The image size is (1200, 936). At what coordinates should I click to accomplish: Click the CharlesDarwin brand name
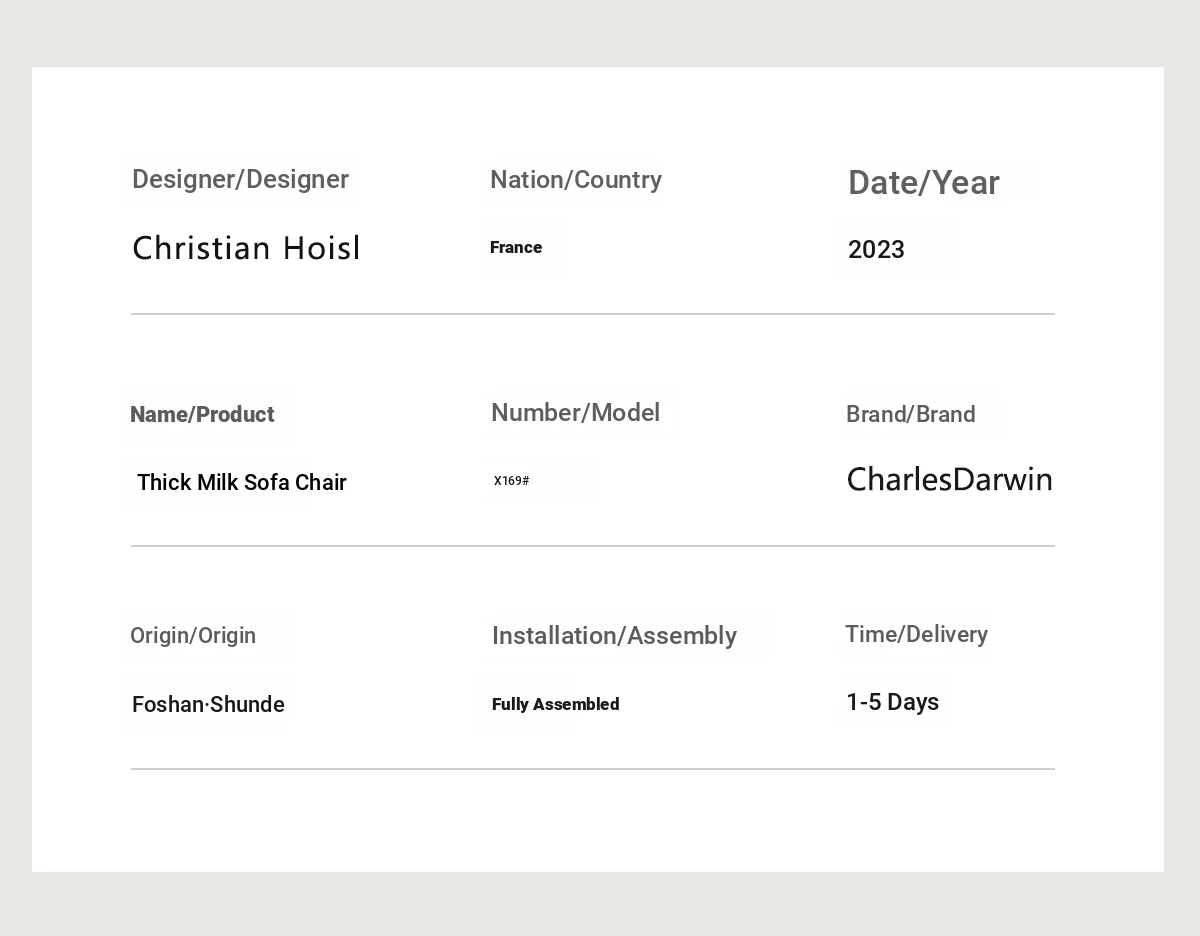949,480
